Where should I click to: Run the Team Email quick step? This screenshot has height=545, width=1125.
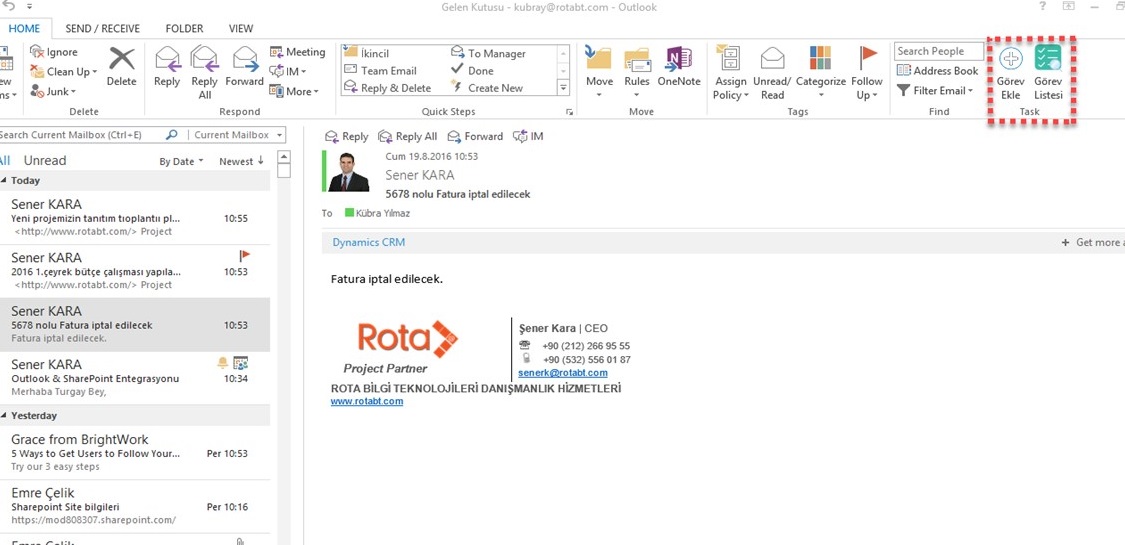[380, 70]
